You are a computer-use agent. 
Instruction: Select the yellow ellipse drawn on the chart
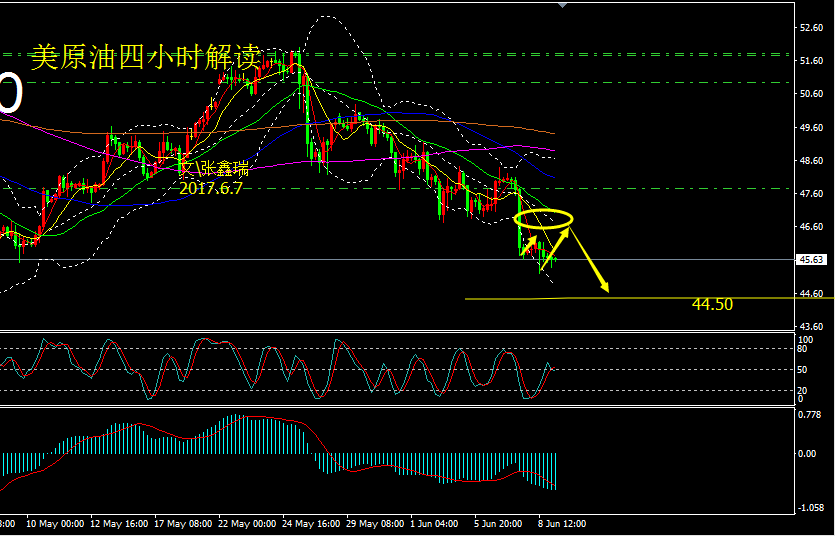pos(544,217)
